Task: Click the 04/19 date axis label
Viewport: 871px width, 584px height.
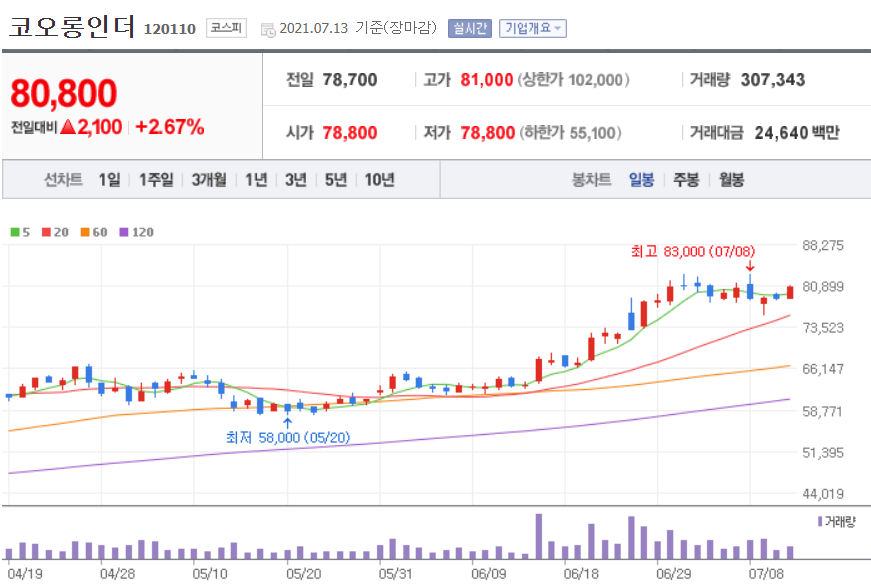Action: click(x=24, y=573)
